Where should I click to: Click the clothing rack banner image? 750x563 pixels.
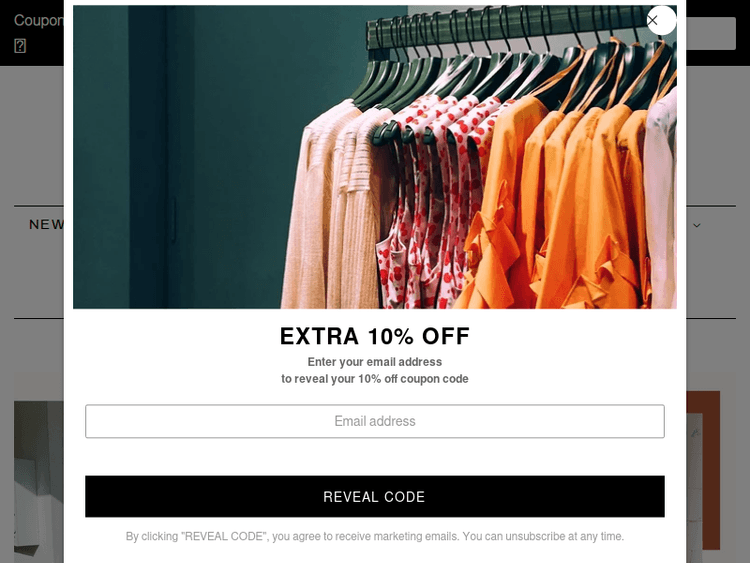click(x=375, y=157)
